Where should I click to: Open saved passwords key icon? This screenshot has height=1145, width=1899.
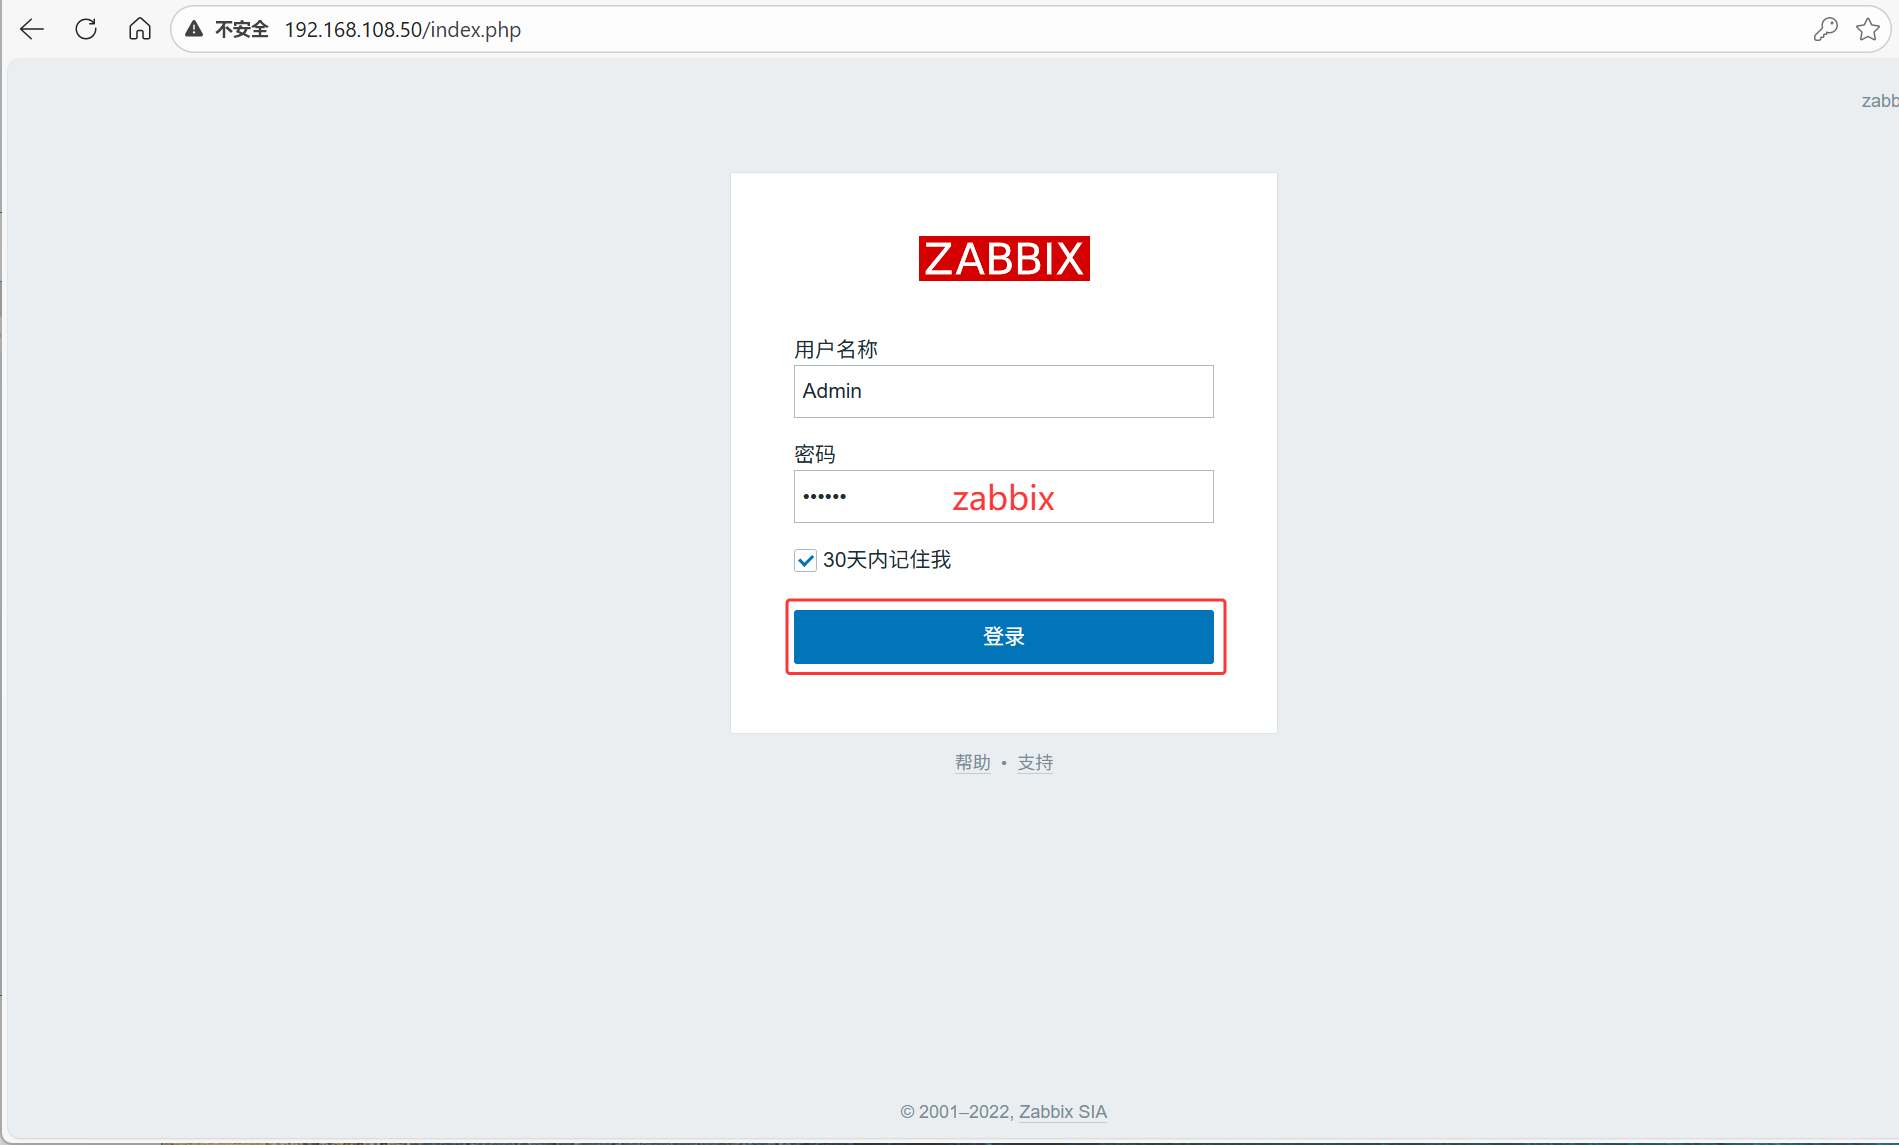coord(1825,29)
